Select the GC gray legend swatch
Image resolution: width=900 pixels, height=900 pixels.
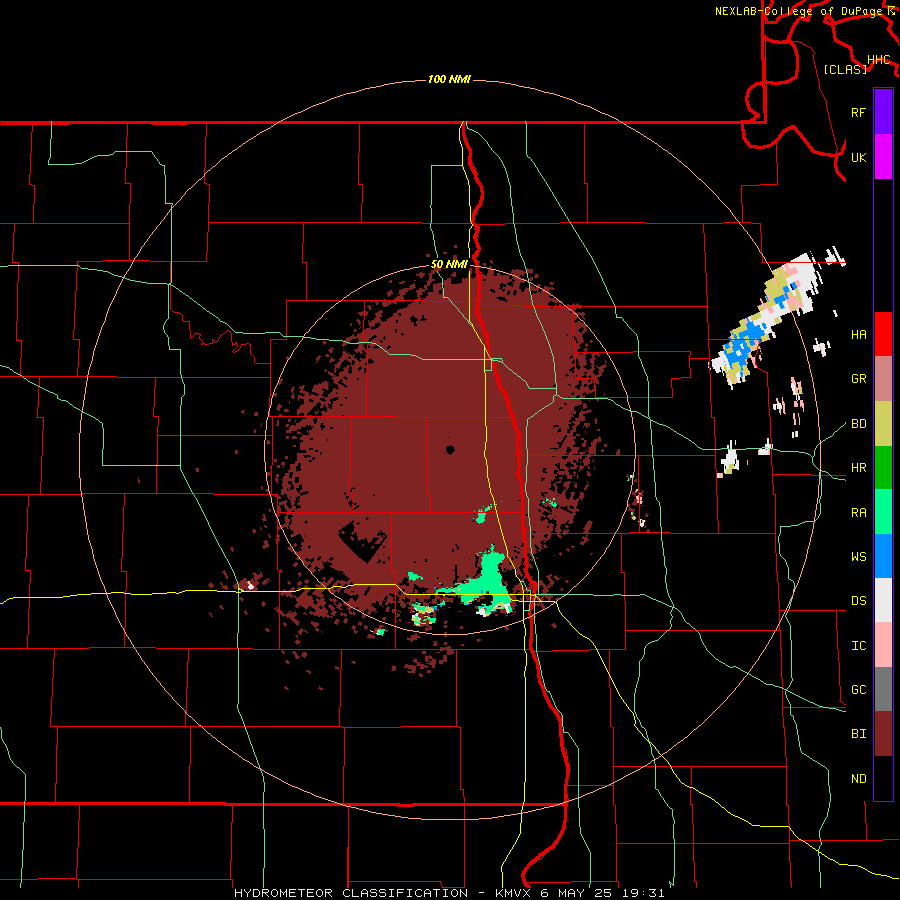[883, 689]
